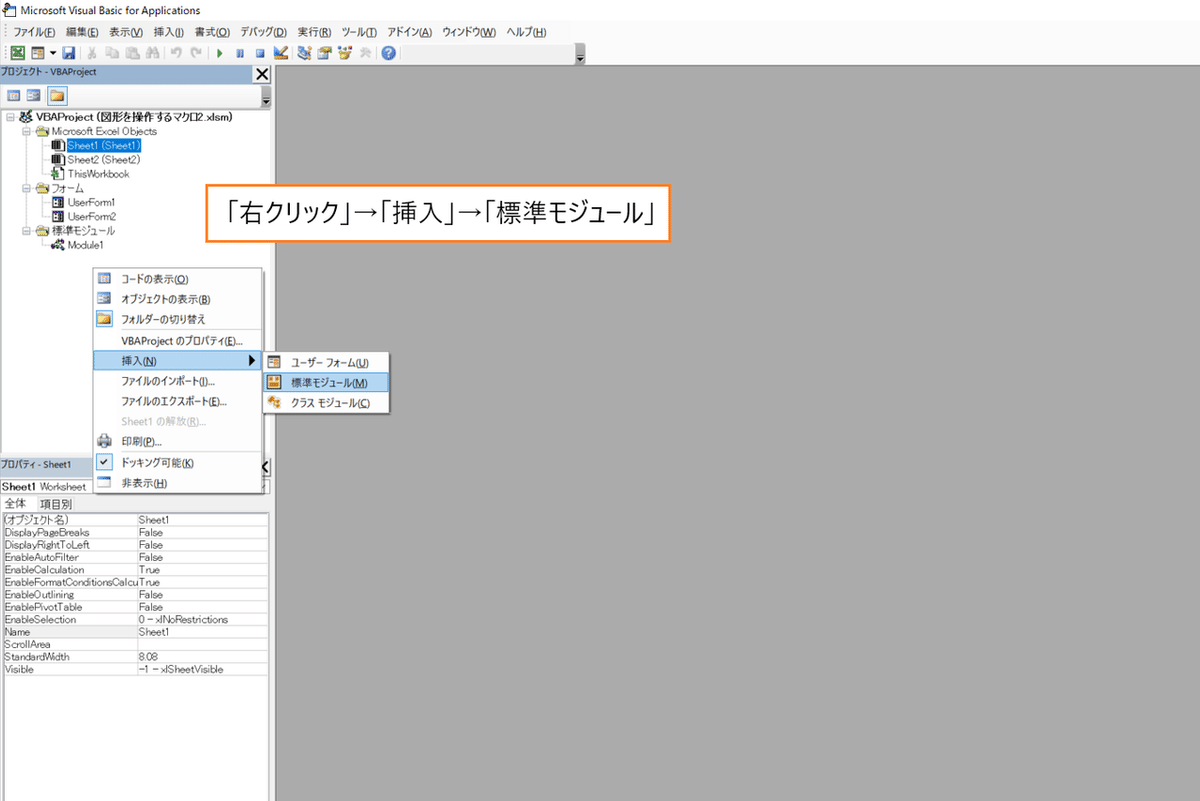Image resolution: width=1200 pixels, height=801 pixels.
Task: Open the 編集(E) menu
Action: [82, 32]
